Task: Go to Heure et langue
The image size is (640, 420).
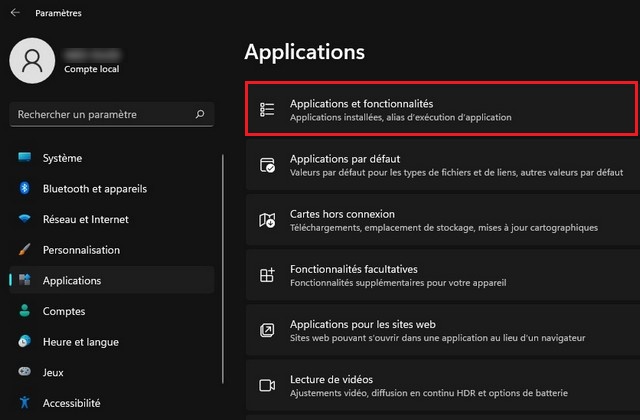Action: click(x=112, y=342)
